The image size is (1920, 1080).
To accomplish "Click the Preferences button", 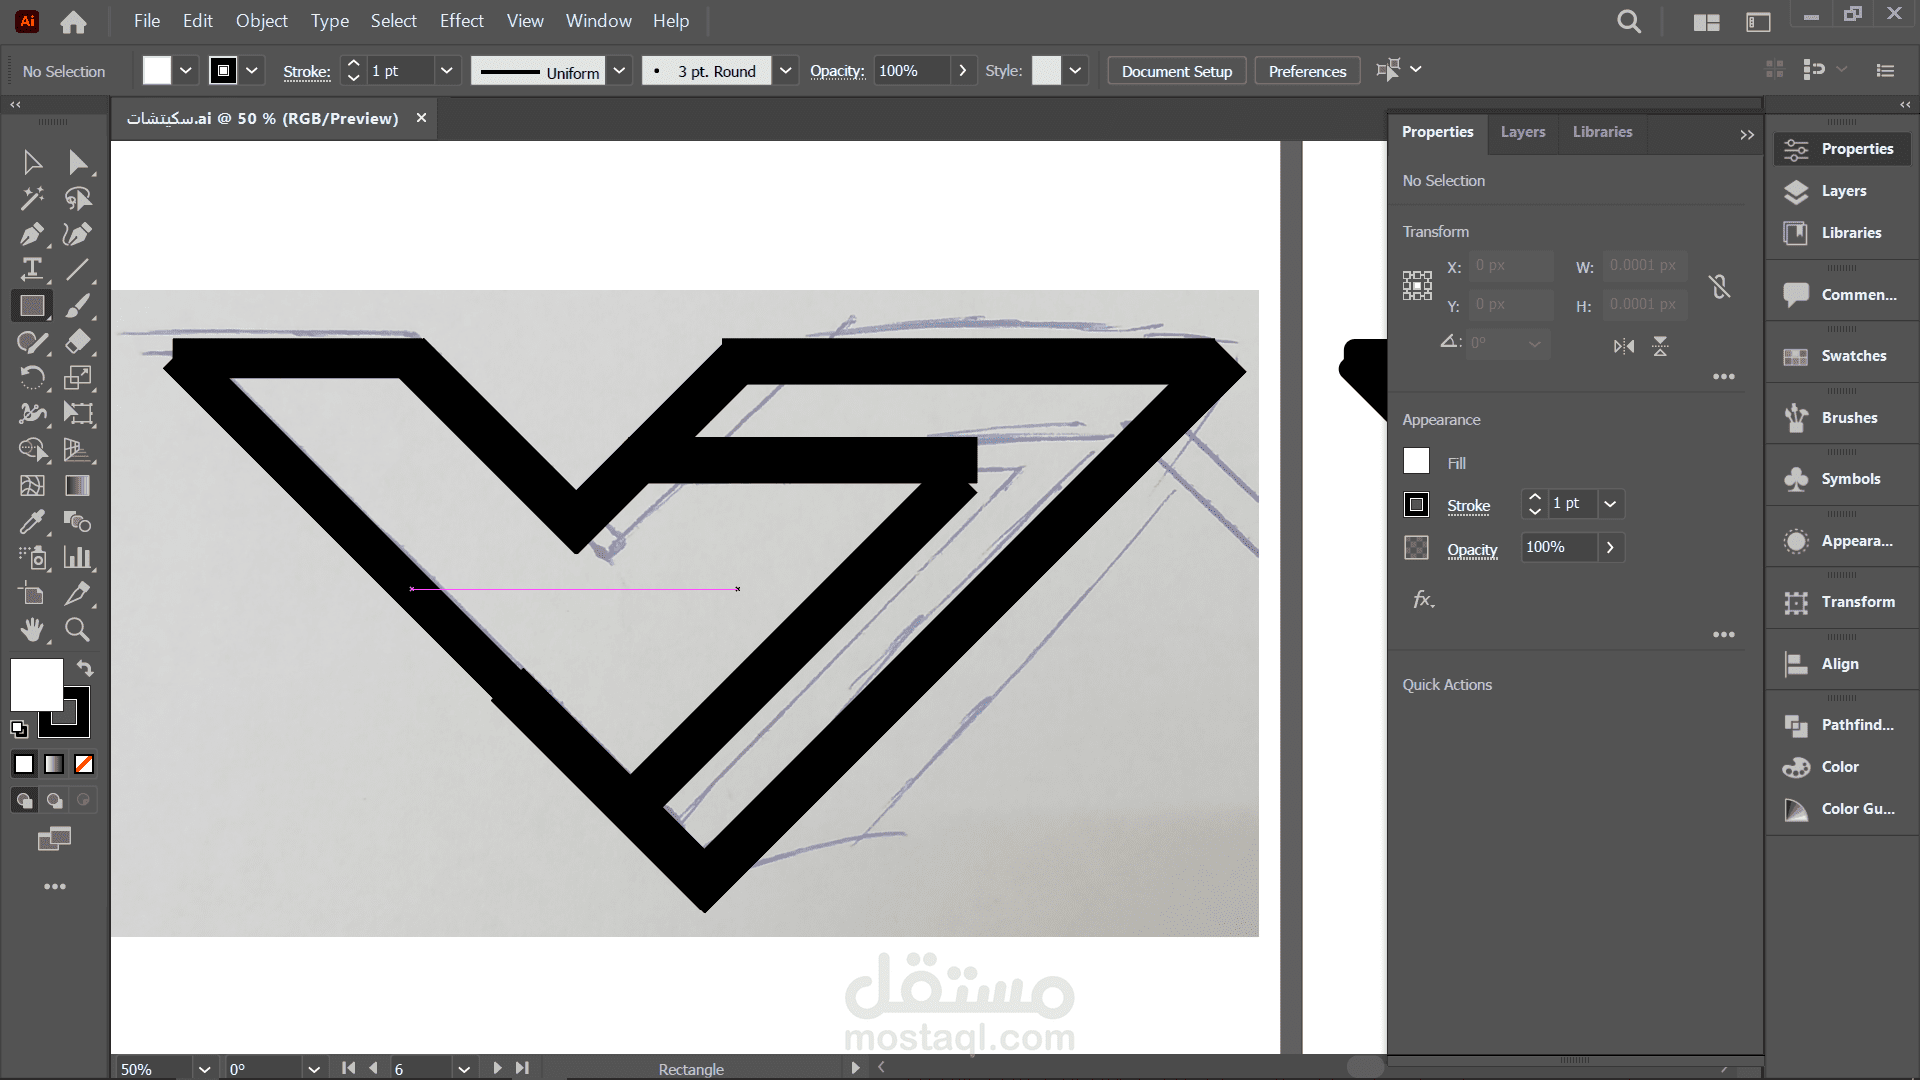I will [x=1306, y=71].
